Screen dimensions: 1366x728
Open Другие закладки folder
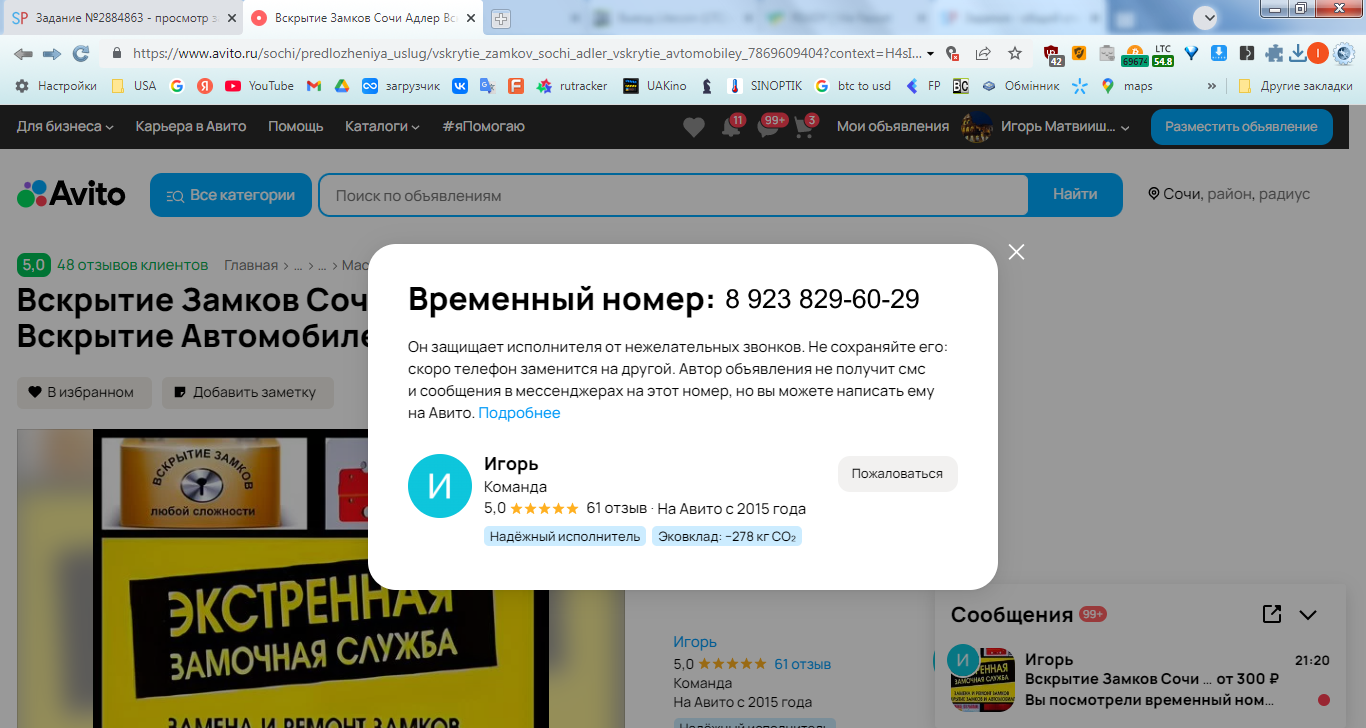[x=1295, y=86]
